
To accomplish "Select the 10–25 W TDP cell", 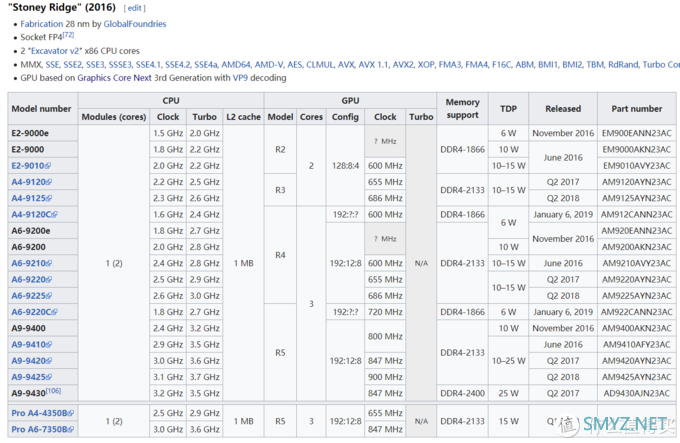I will 508,361.
